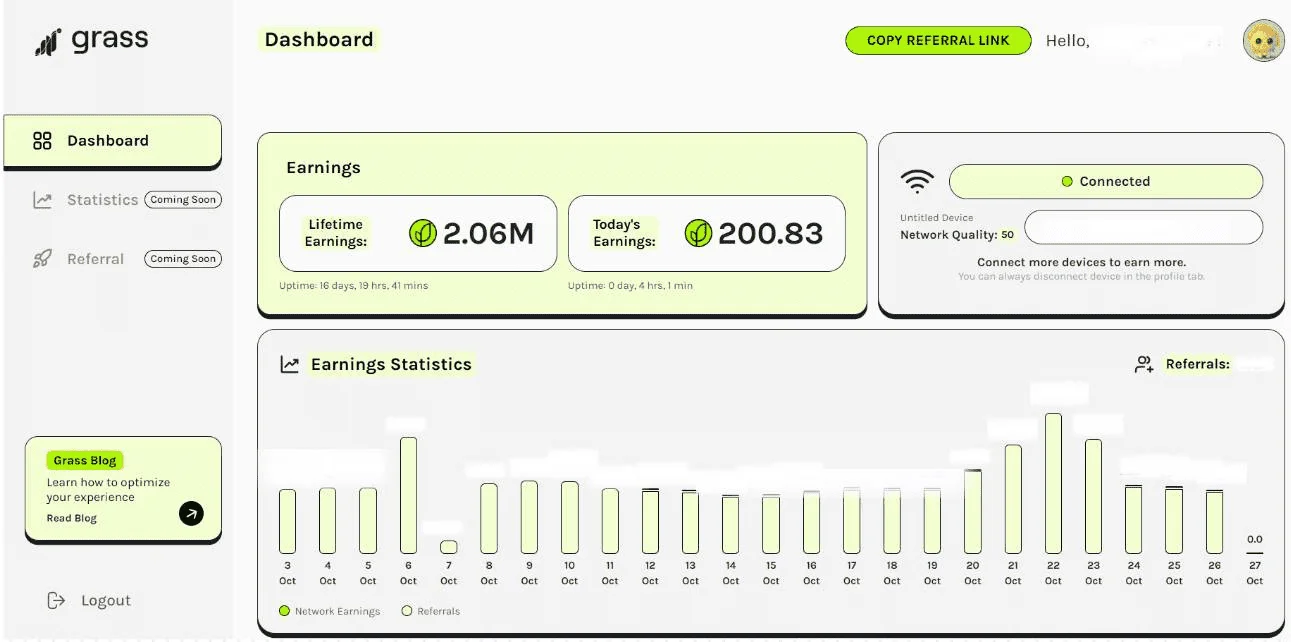1291x642 pixels.
Task: Click the Grass Blog title tag
Action: click(x=85, y=461)
